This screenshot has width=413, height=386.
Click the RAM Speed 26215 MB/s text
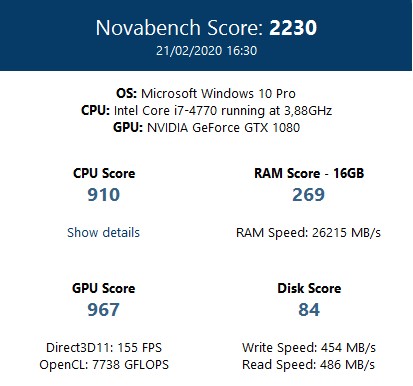click(308, 232)
